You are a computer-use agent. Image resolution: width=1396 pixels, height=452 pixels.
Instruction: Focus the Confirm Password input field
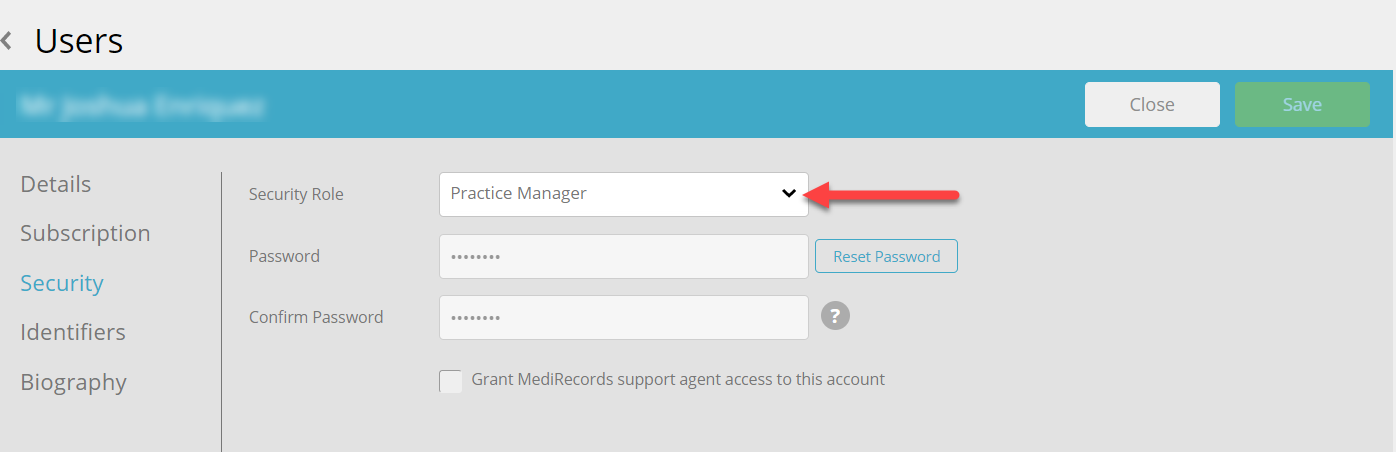click(623, 317)
